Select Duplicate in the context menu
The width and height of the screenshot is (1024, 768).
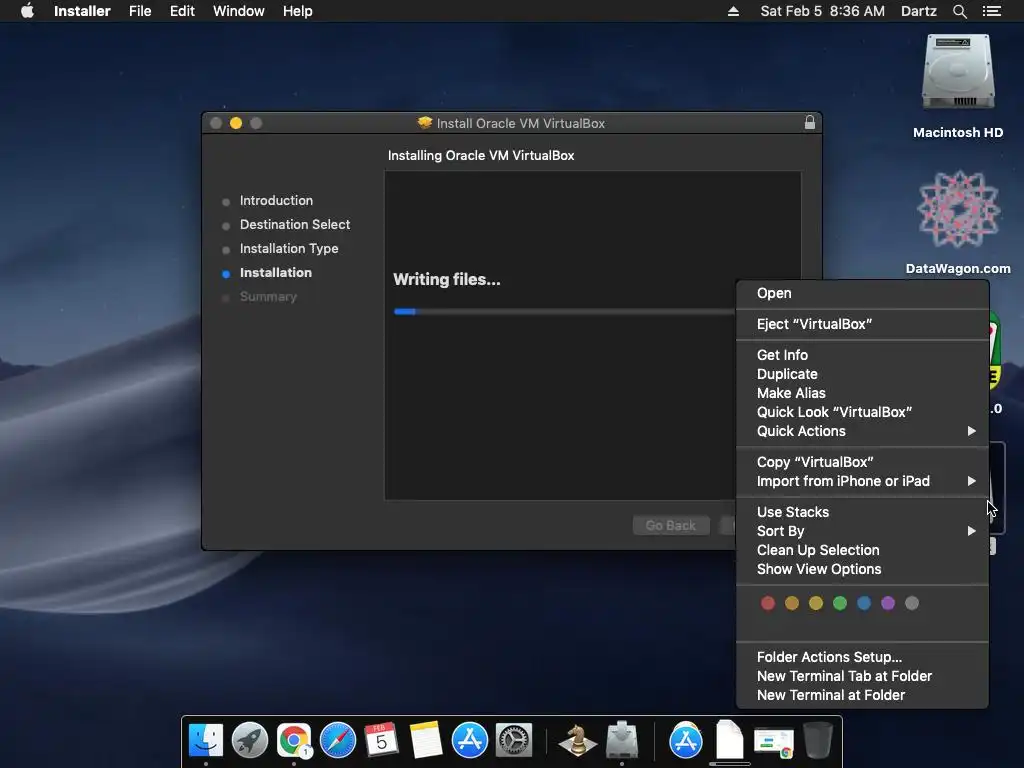(862, 374)
